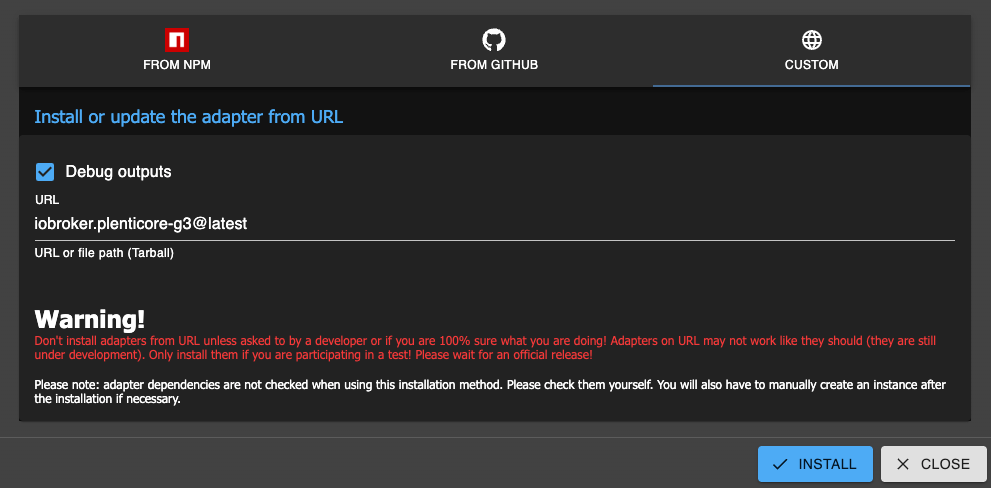Click the checkmark icon on INSTALL
The height and width of the screenshot is (488, 991).
point(781,464)
